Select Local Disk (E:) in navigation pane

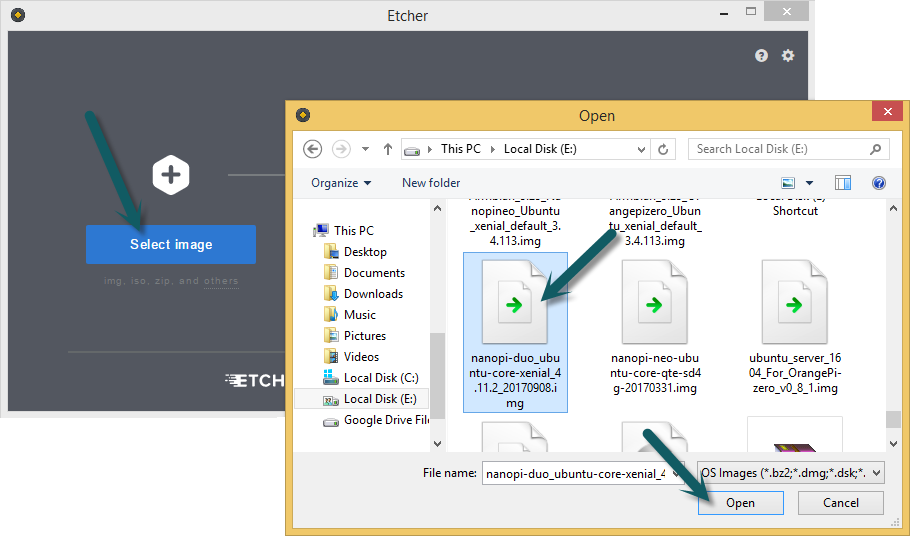coord(362,399)
